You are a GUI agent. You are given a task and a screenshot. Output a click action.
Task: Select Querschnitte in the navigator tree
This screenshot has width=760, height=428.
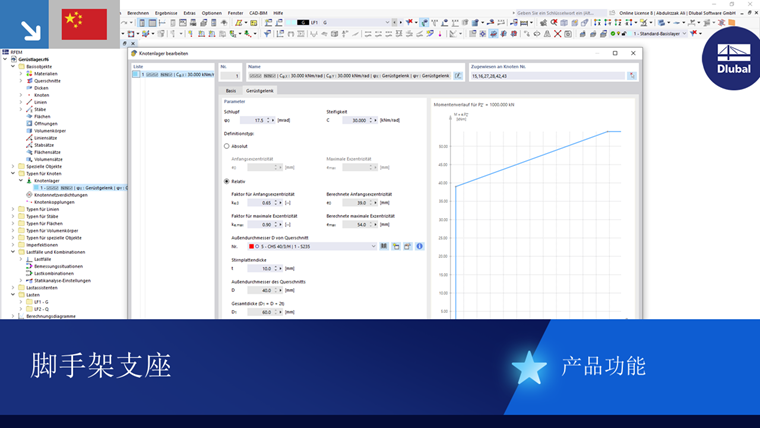[47, 81]
